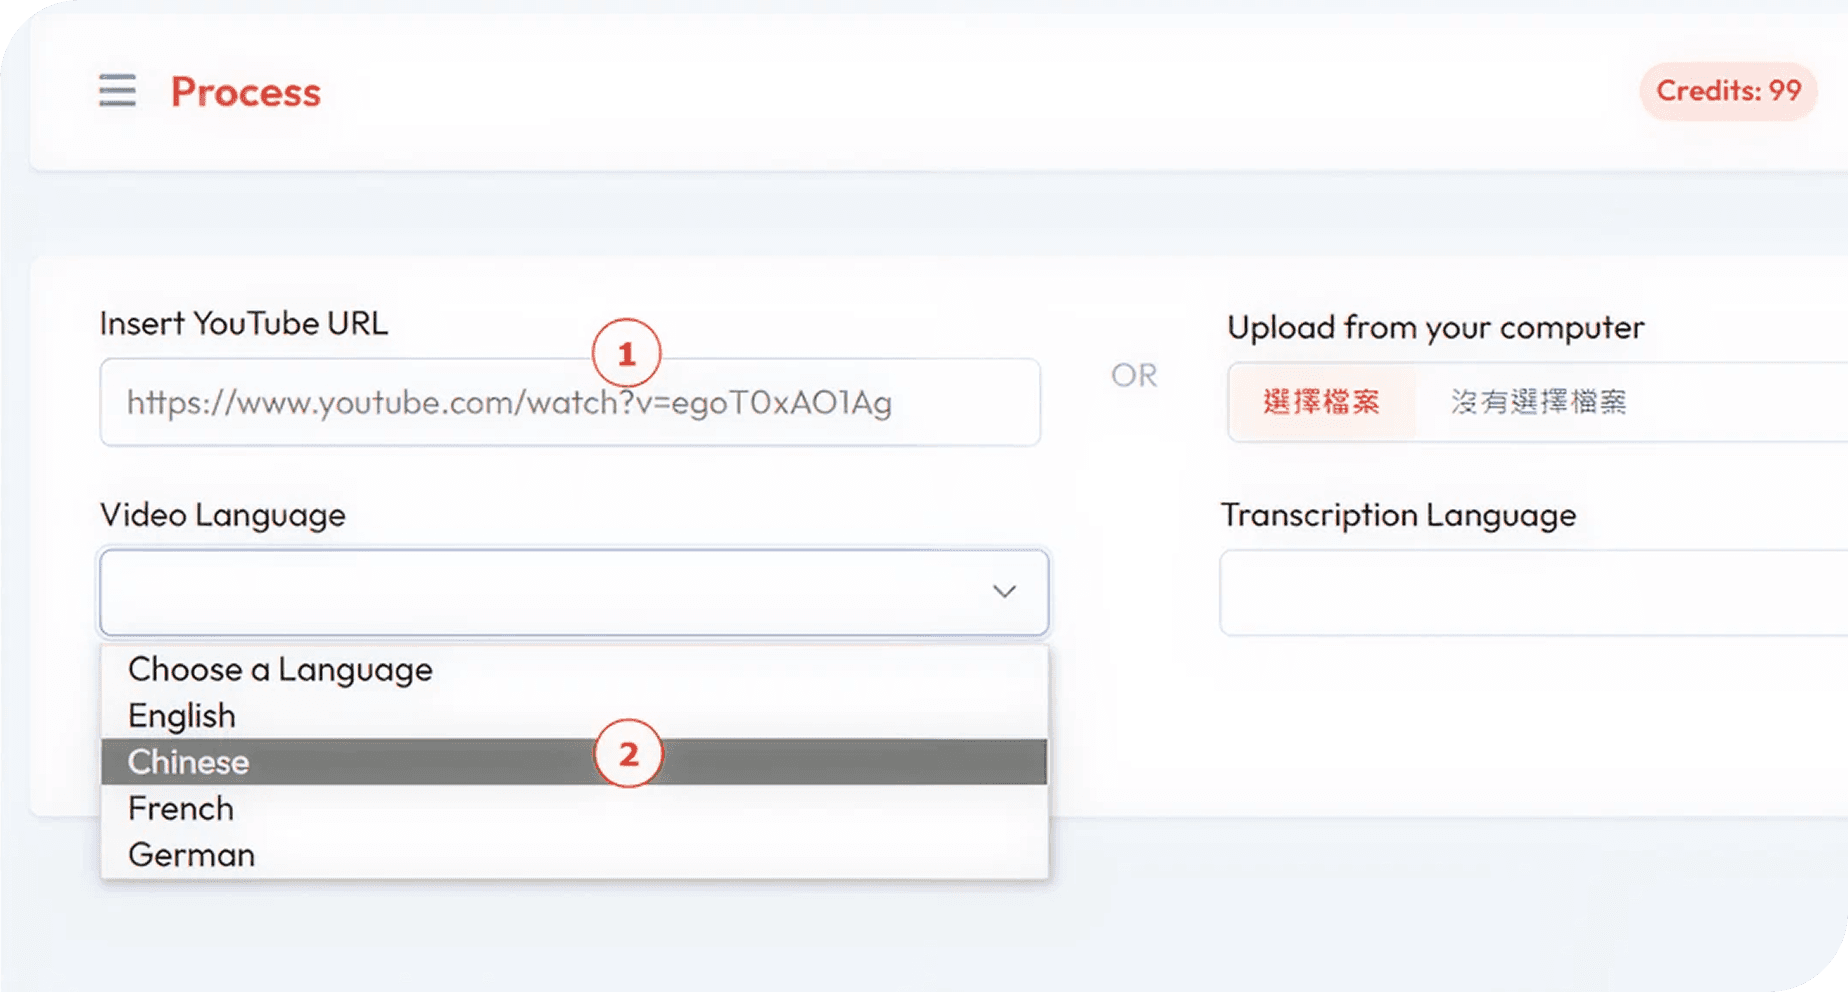Click the "Transcription Language" field label

pos(1398,515)
